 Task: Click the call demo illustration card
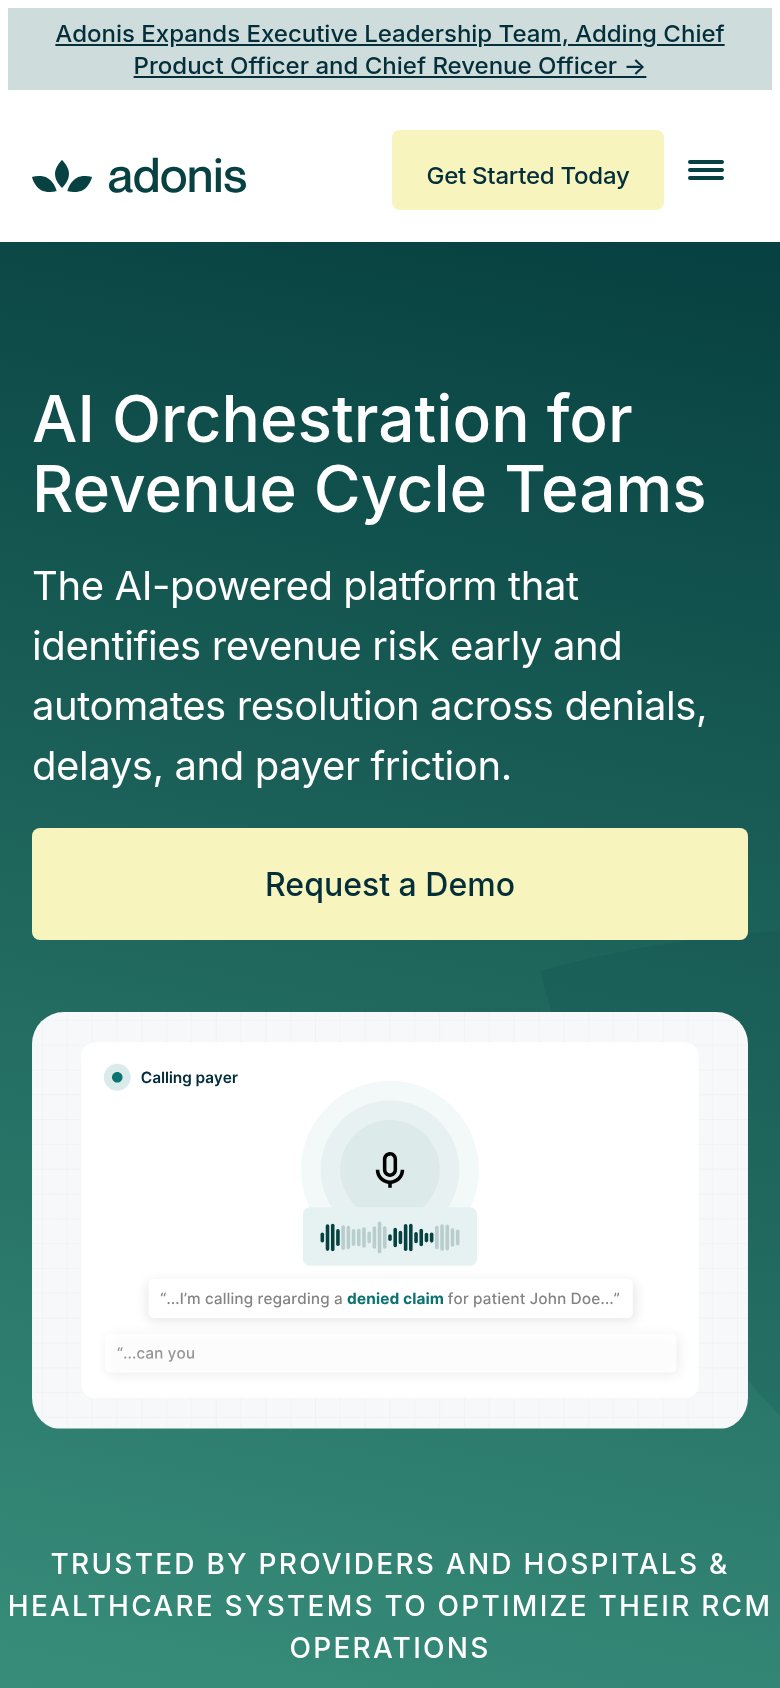pos(390,1220)
